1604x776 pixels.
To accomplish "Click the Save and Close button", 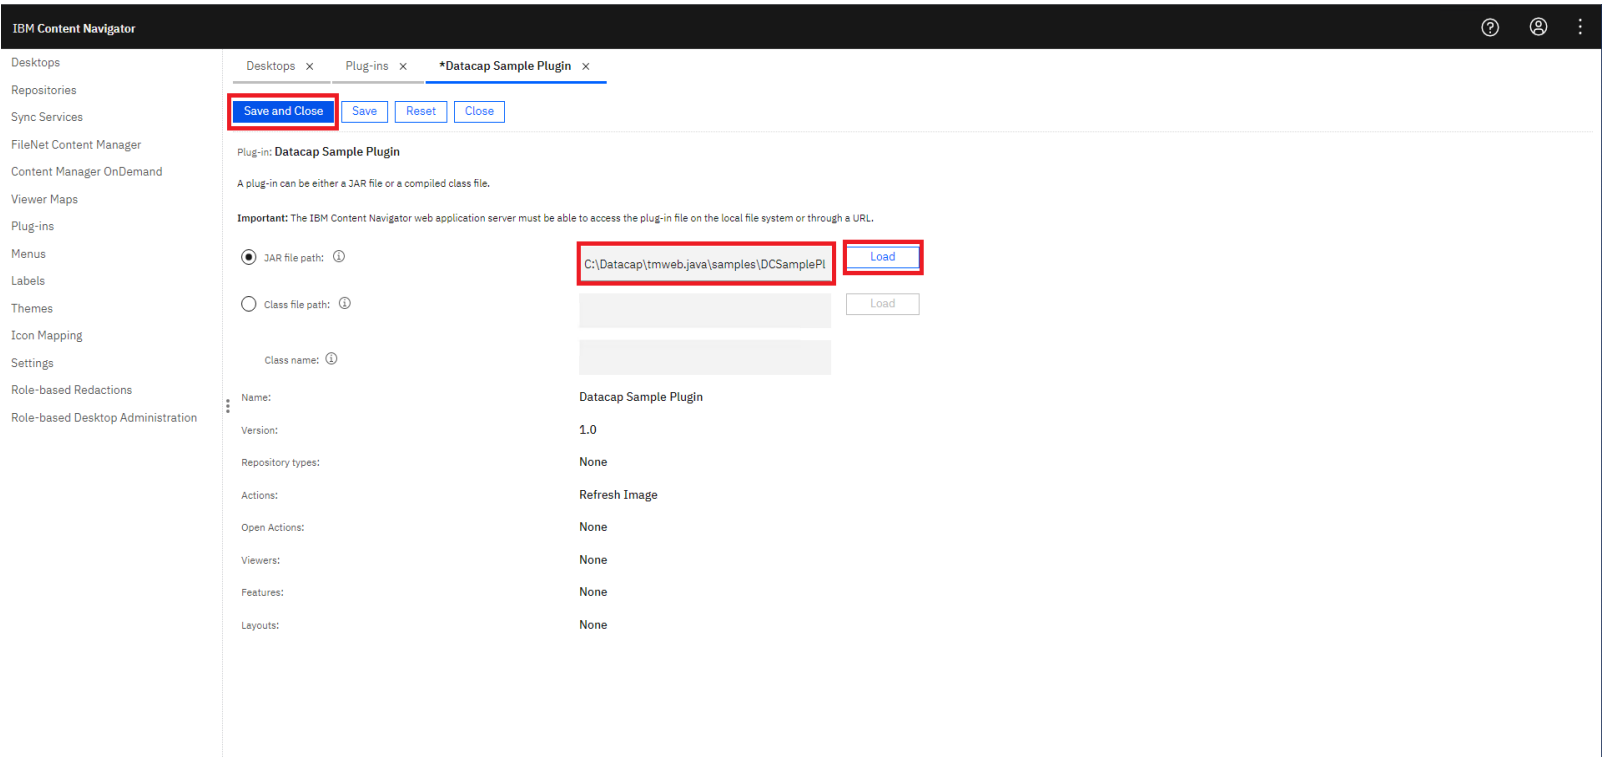I will [x=283, y=111].
